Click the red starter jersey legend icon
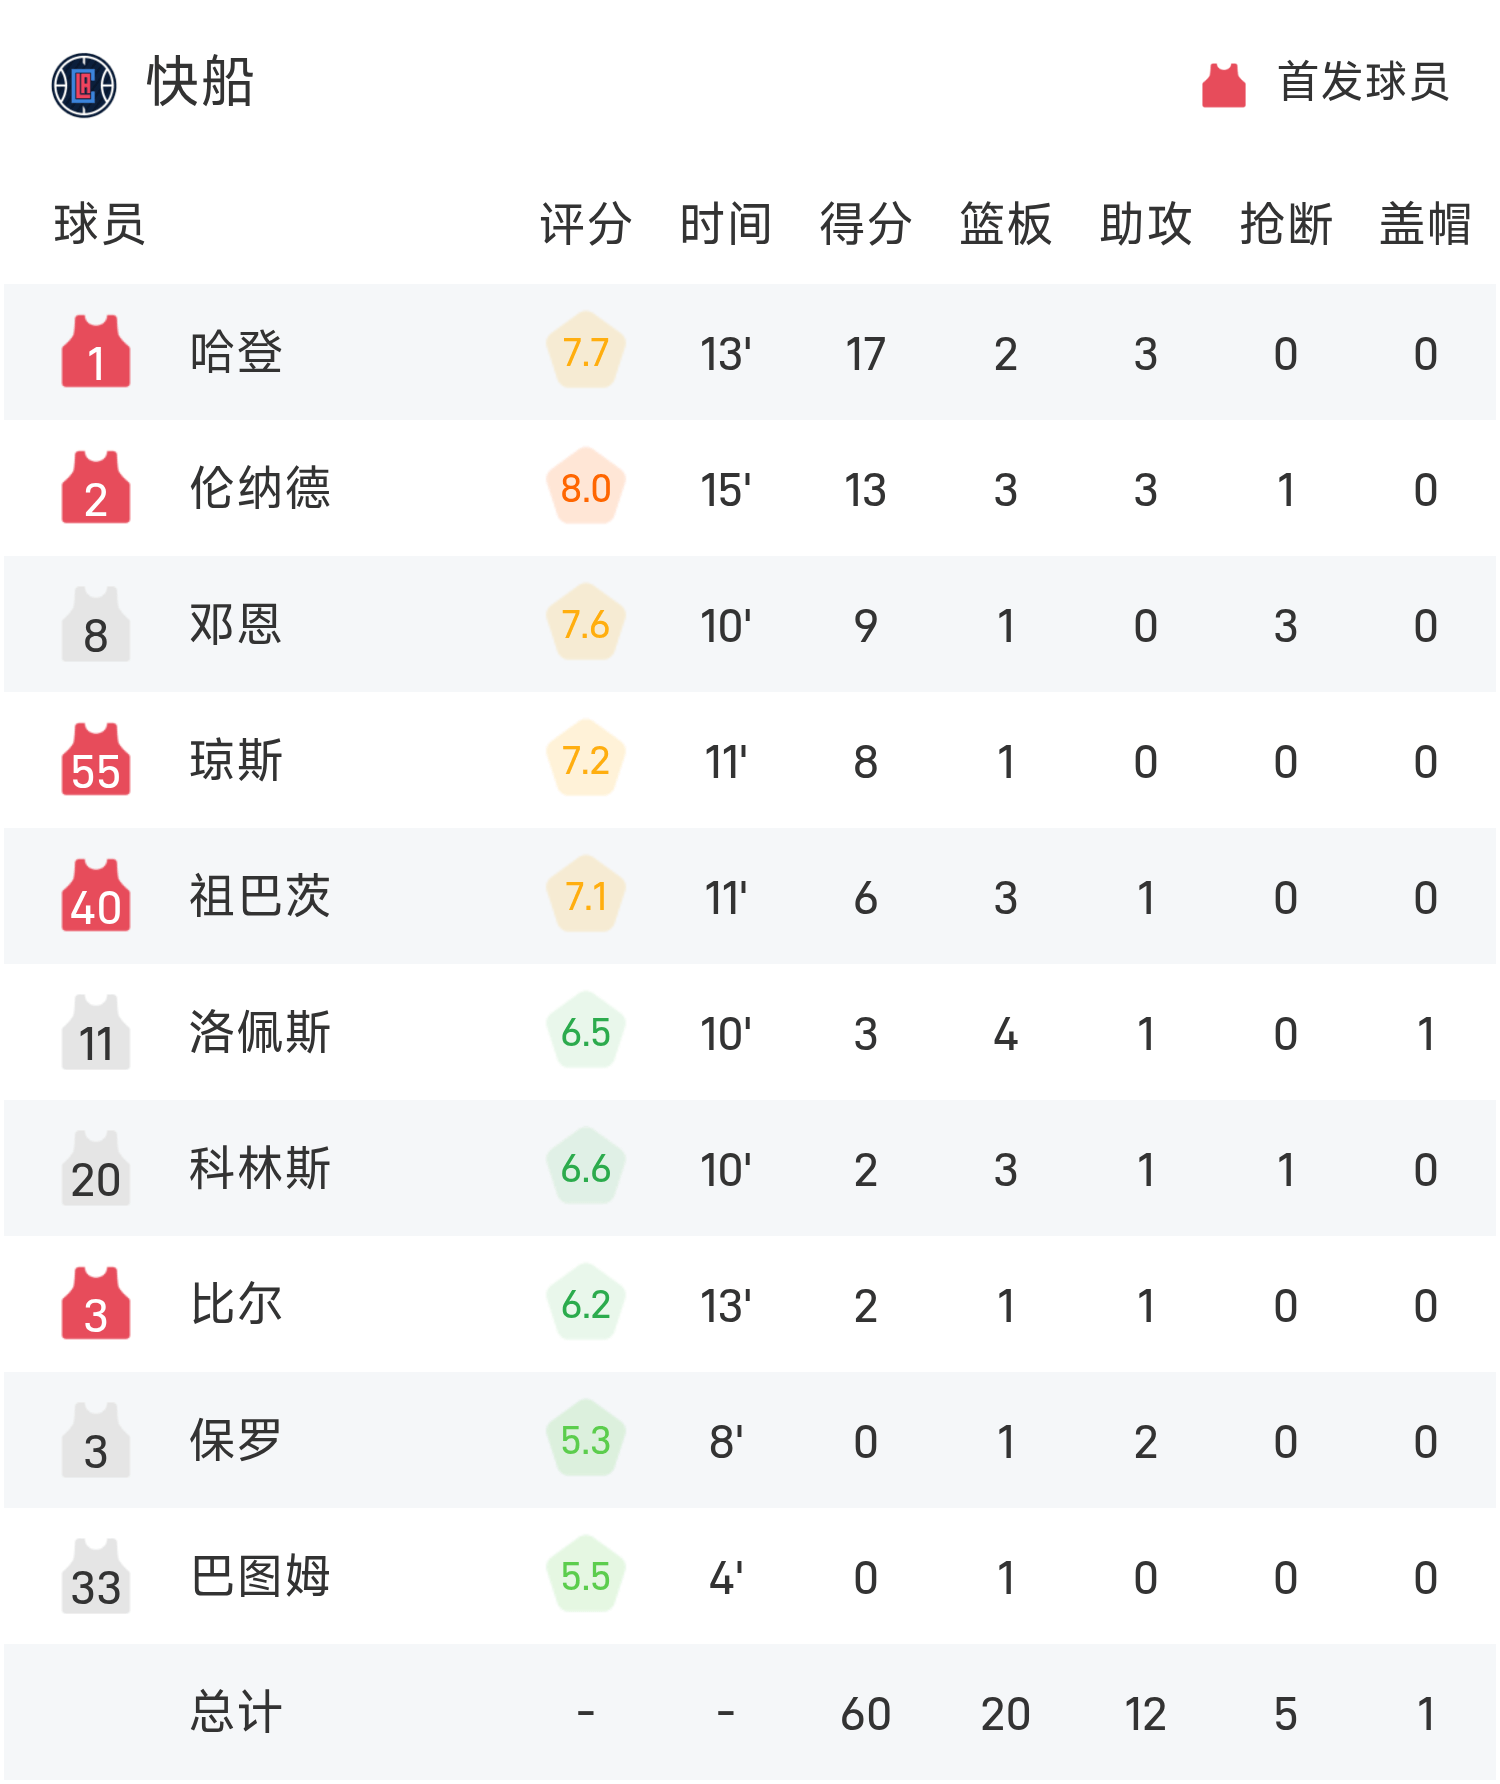The width and height of the screenshot is (1500, 1784). [1223, 85]
